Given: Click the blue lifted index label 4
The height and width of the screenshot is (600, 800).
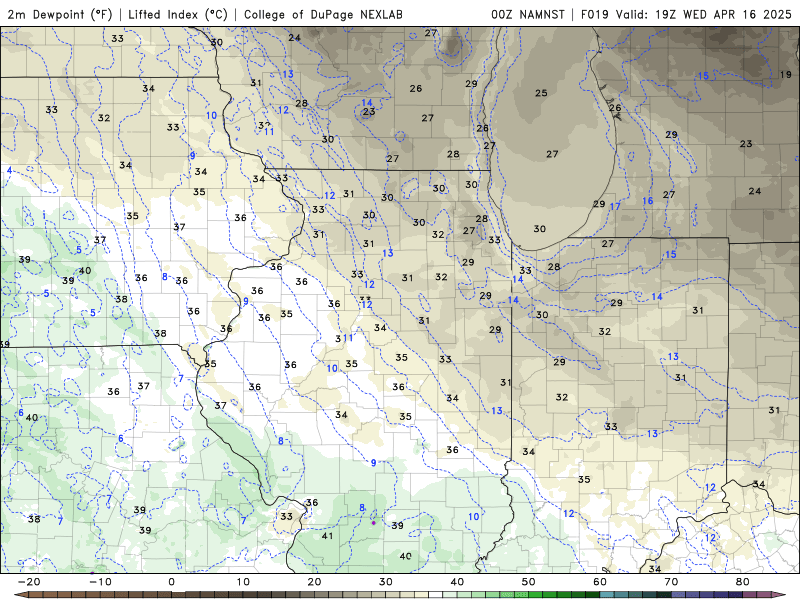Looking at the screenshot, I should 9,170.
